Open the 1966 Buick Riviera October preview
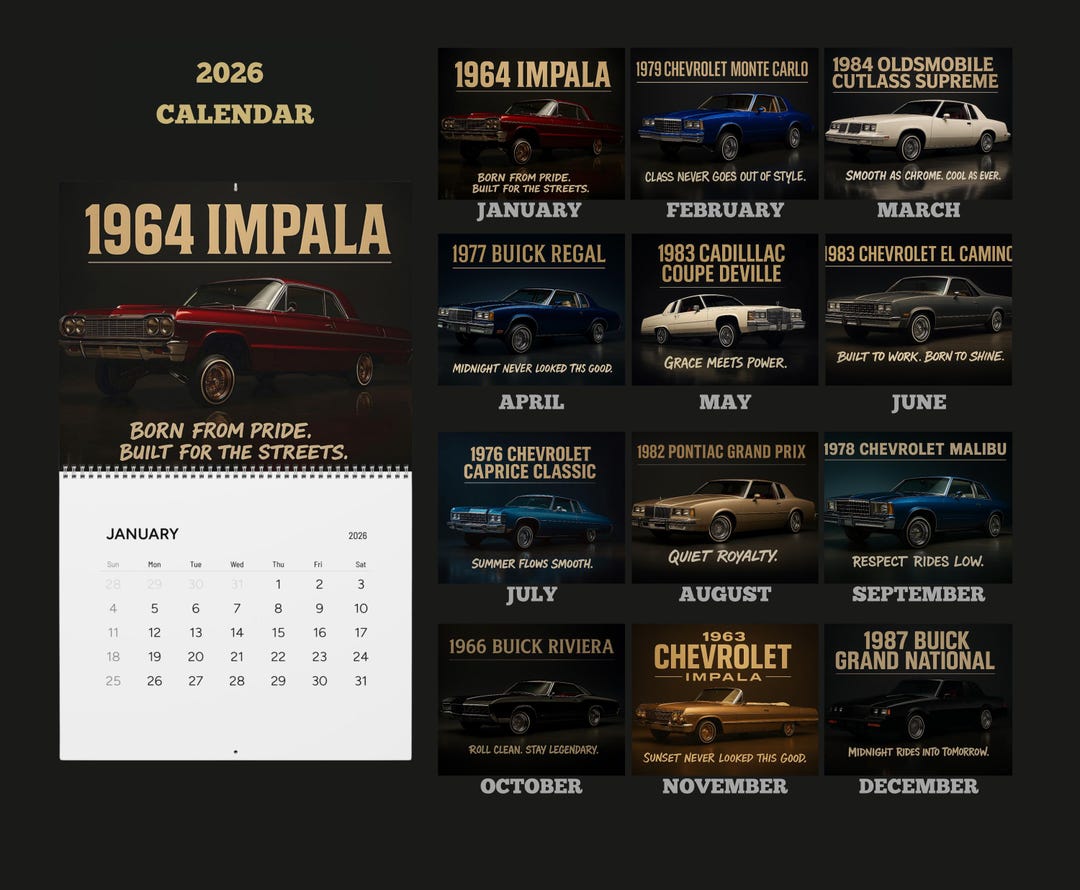The width and height of the screenshot is (1080, 890). point(531,699)
